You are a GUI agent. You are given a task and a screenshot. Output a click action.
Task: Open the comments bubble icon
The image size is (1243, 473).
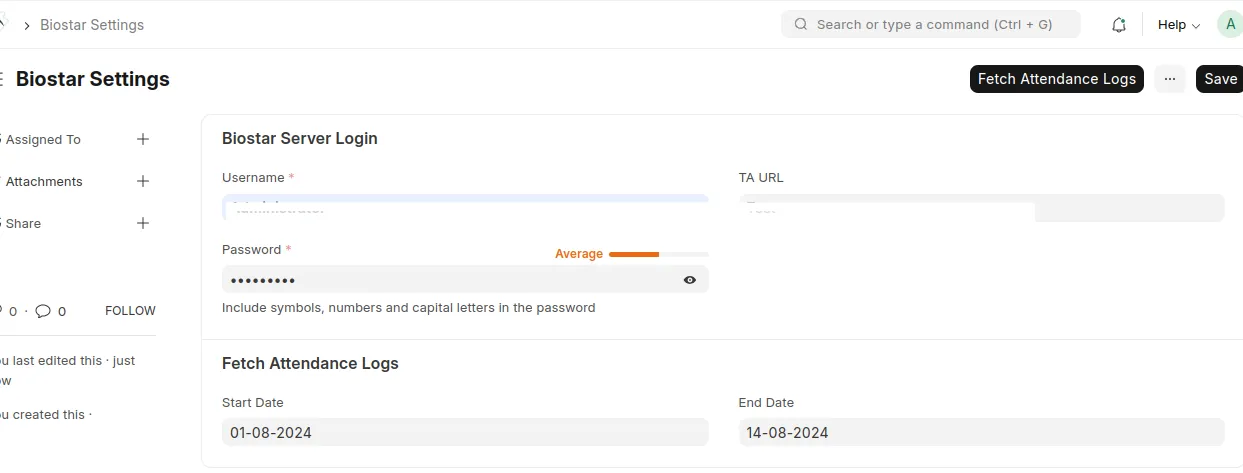click(x=43, y=311)
